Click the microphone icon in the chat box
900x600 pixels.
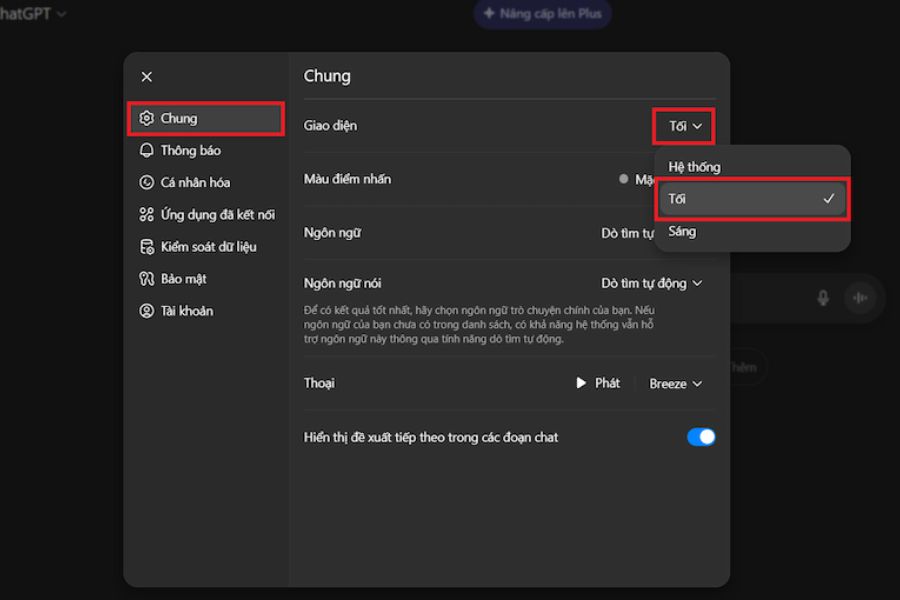(x=823, y=298)
